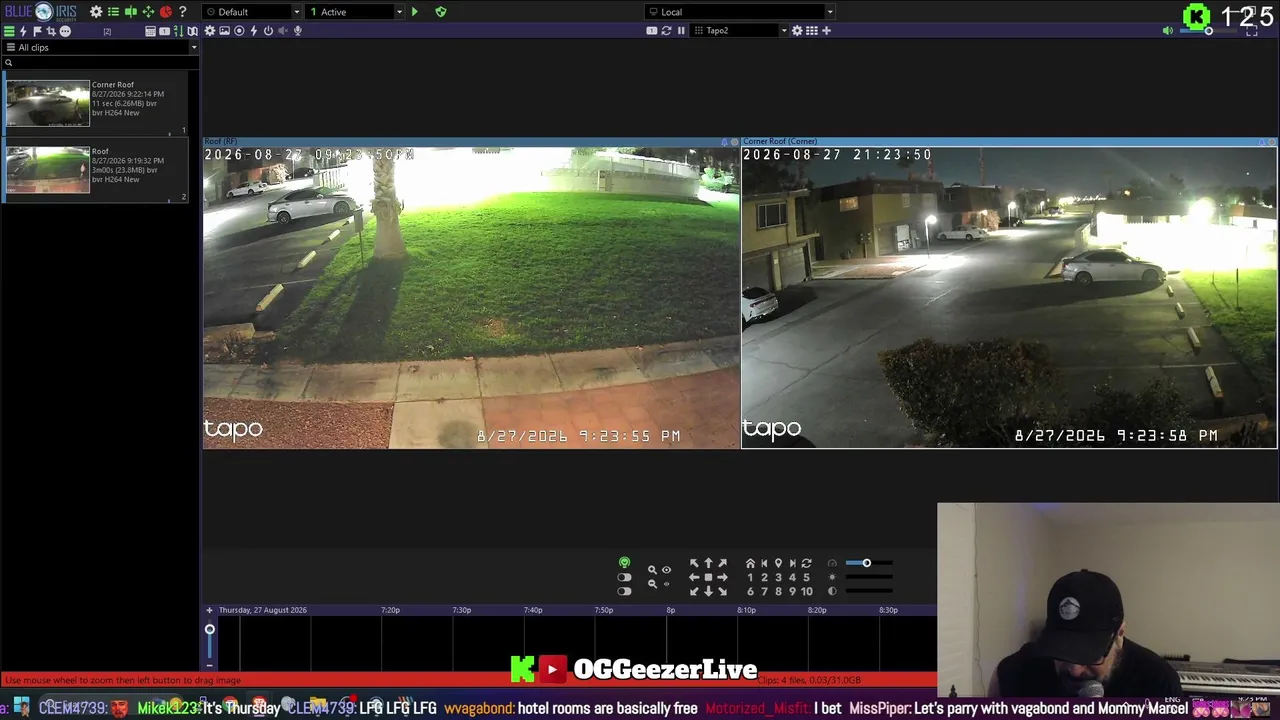Open the calendar icon in clips toolbar
The image size is (1280, 720).
click(150, 31)
